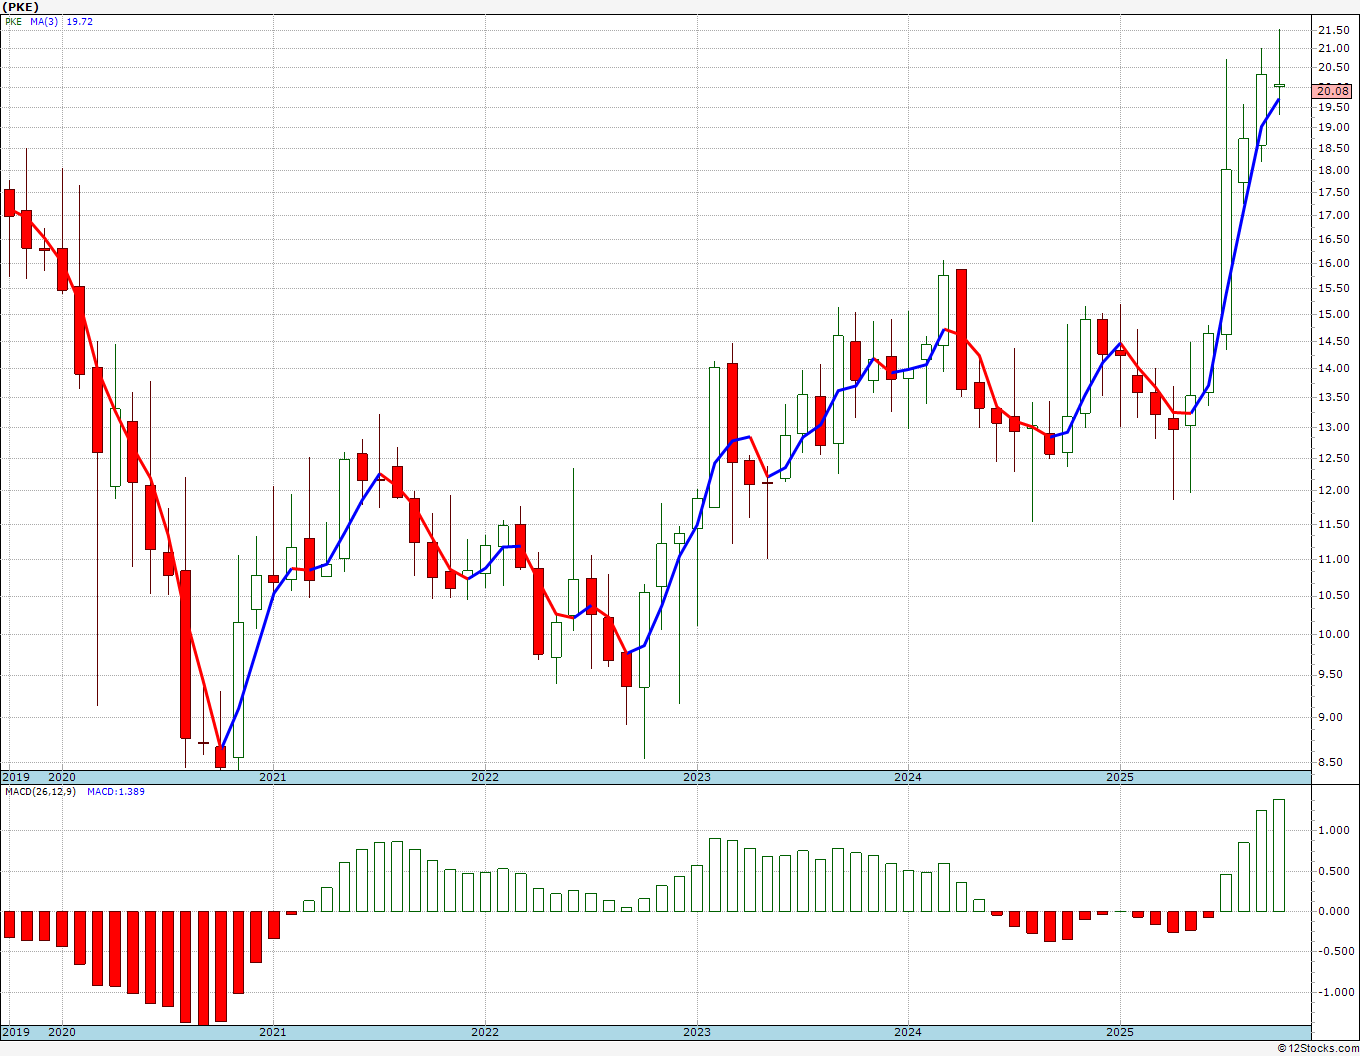The width and height of the screenshot is (1360, 1056).
Task: Select the 11.00 price axis label
Action: click(x=1334, y=560)
